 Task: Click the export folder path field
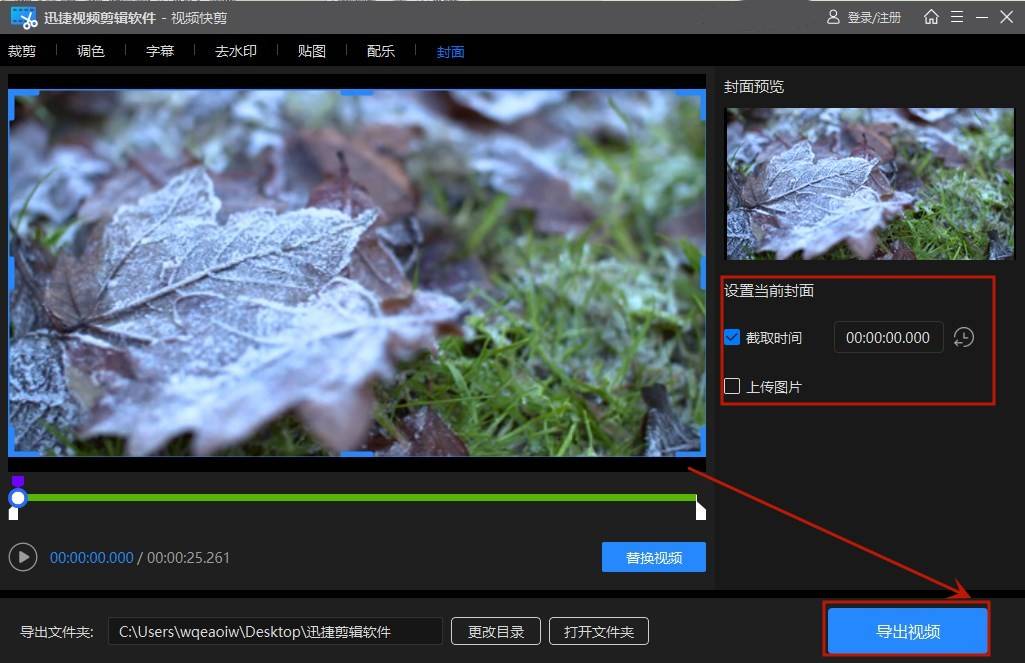coord(275,632)
